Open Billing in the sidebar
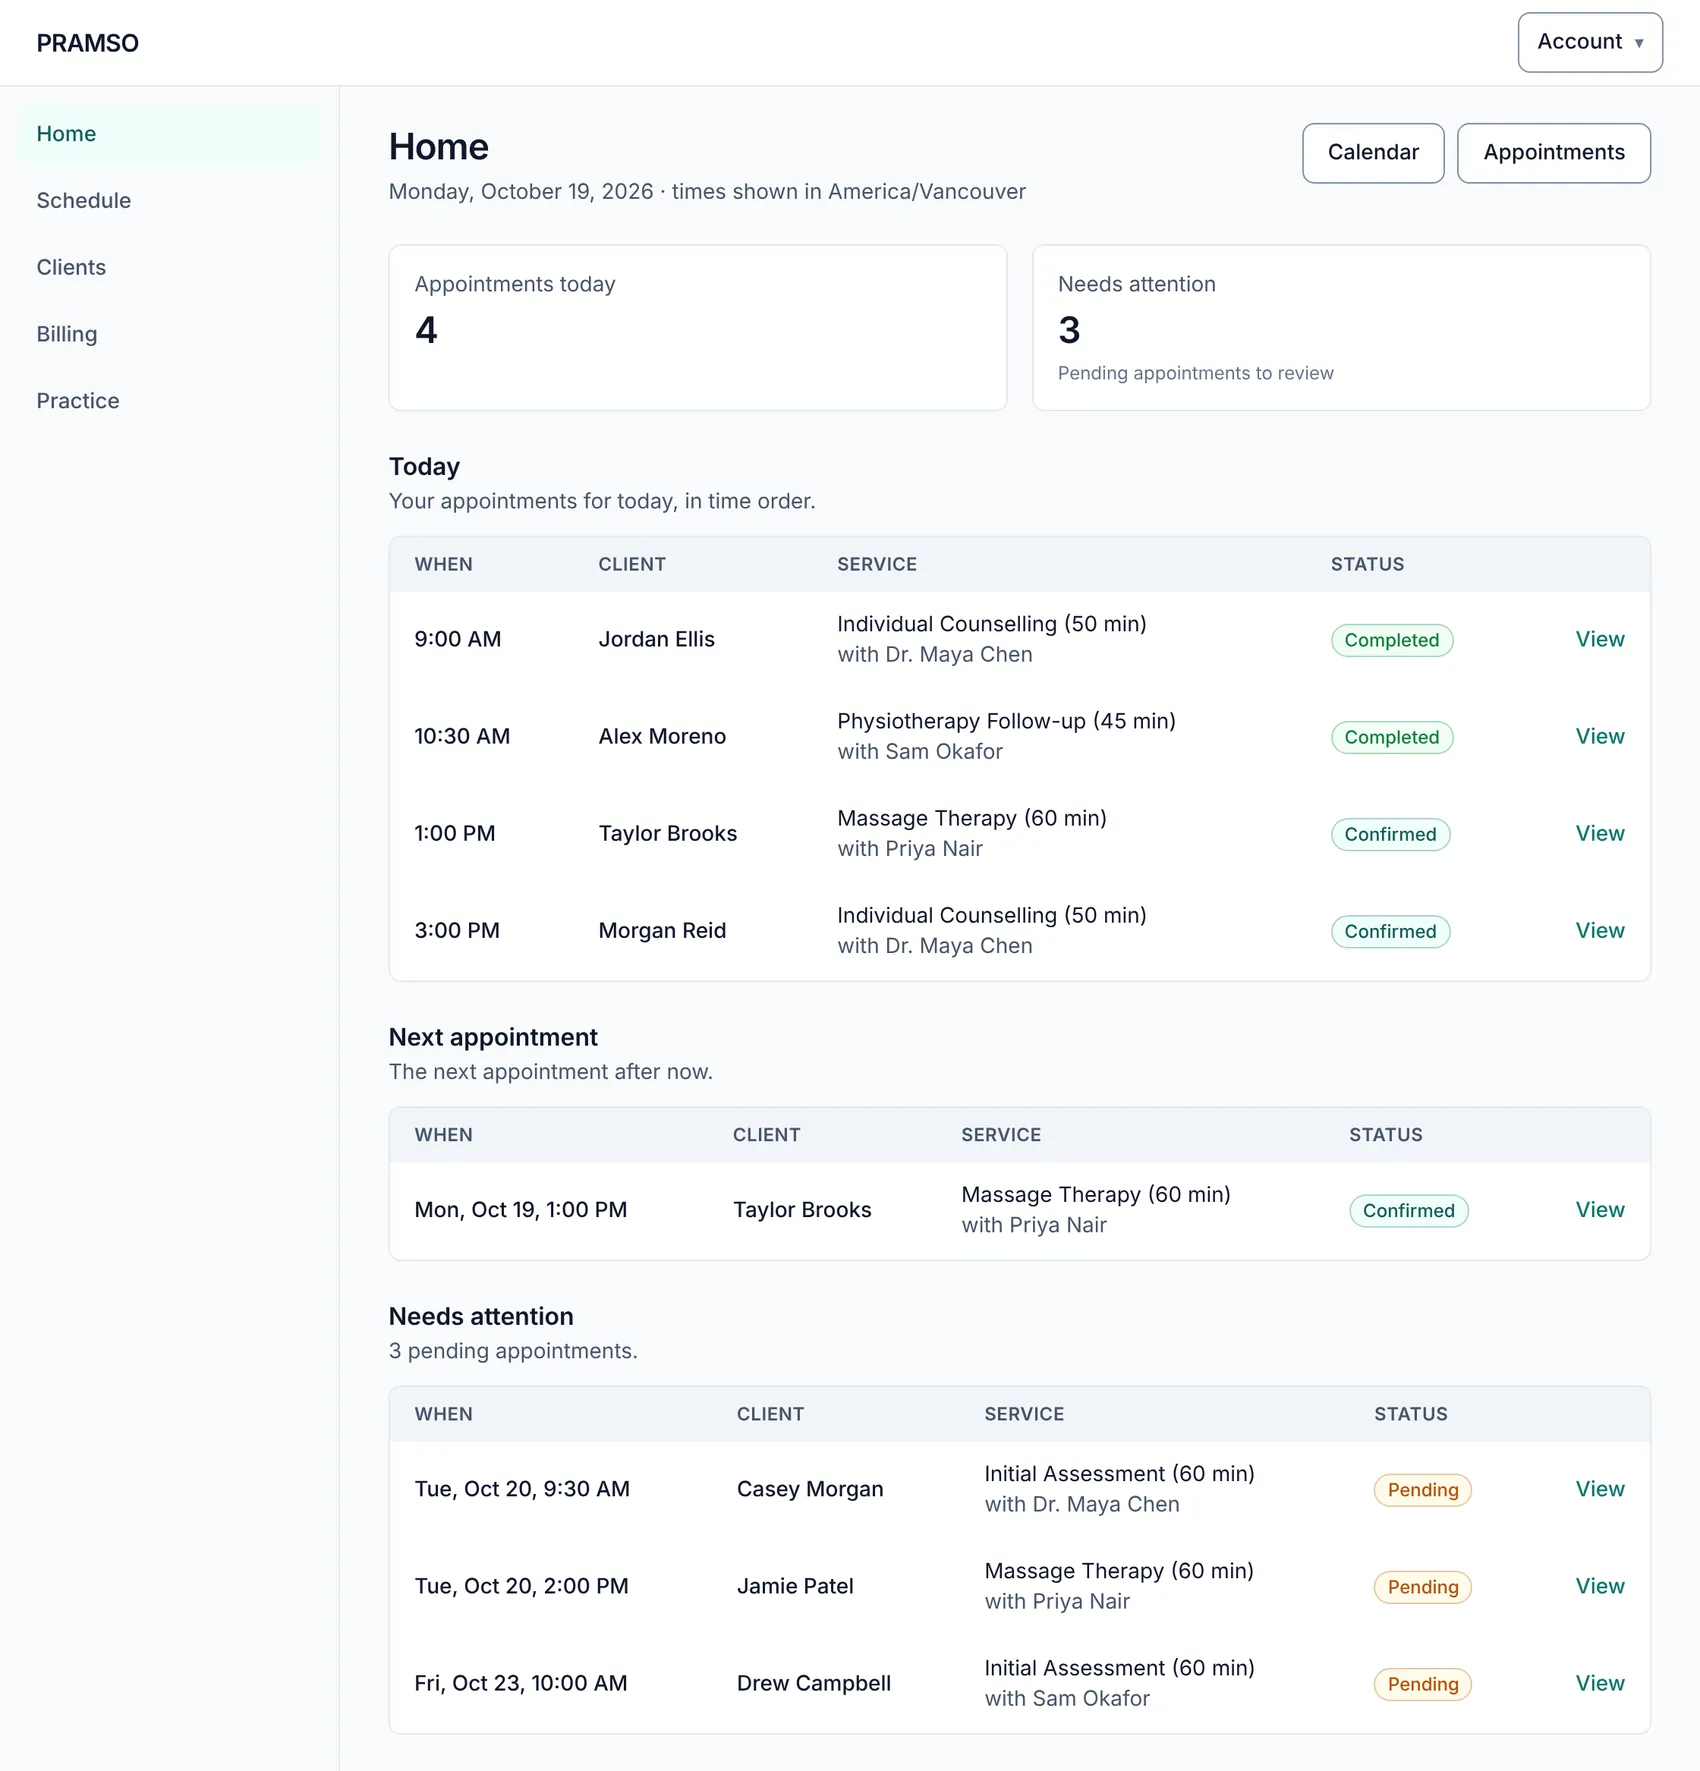Screen dimensions: 1700x1771 click(168, 334)
